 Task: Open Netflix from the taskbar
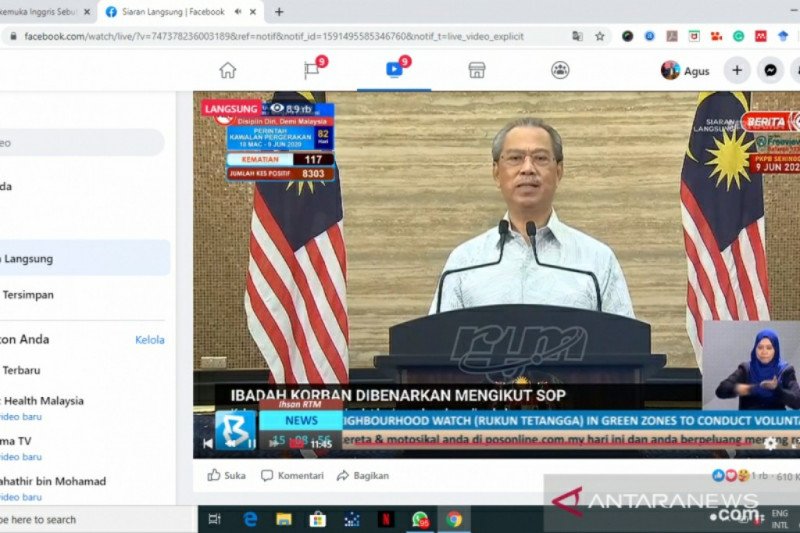pos(386,519)
